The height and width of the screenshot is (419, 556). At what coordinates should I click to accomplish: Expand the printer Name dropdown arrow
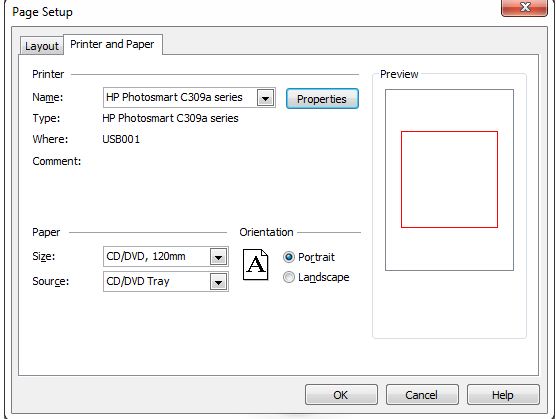coord(266,98)
